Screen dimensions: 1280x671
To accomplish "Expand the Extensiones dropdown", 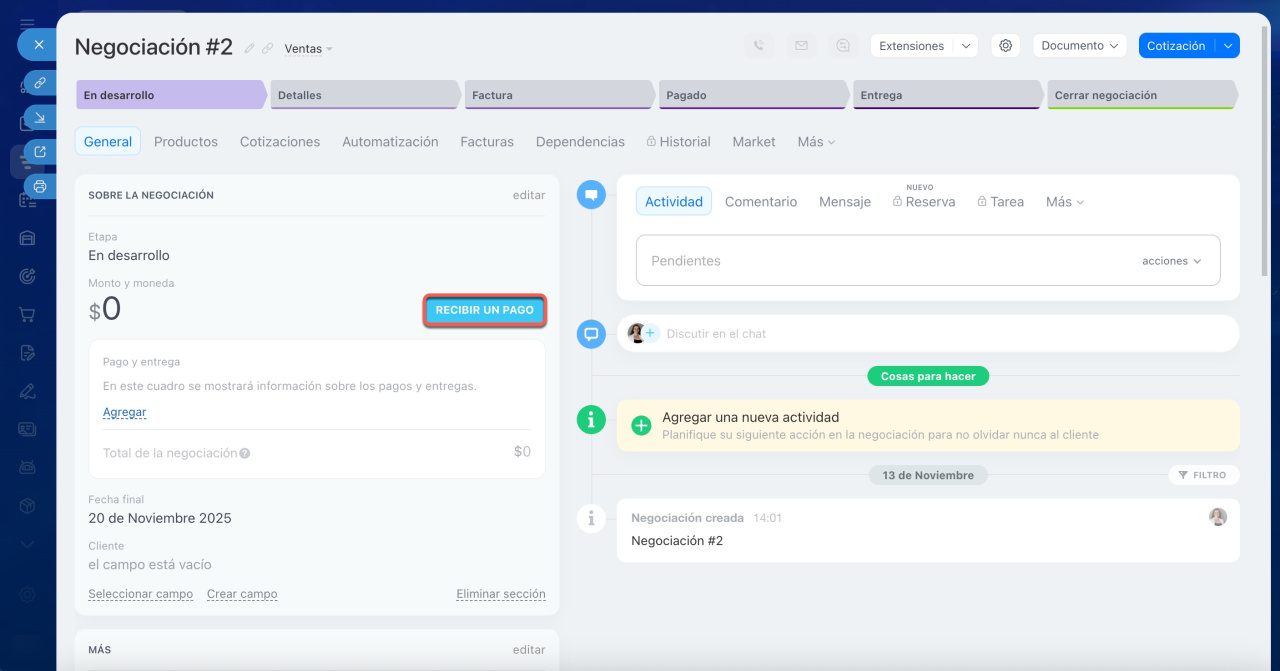I will coord(965,46).
